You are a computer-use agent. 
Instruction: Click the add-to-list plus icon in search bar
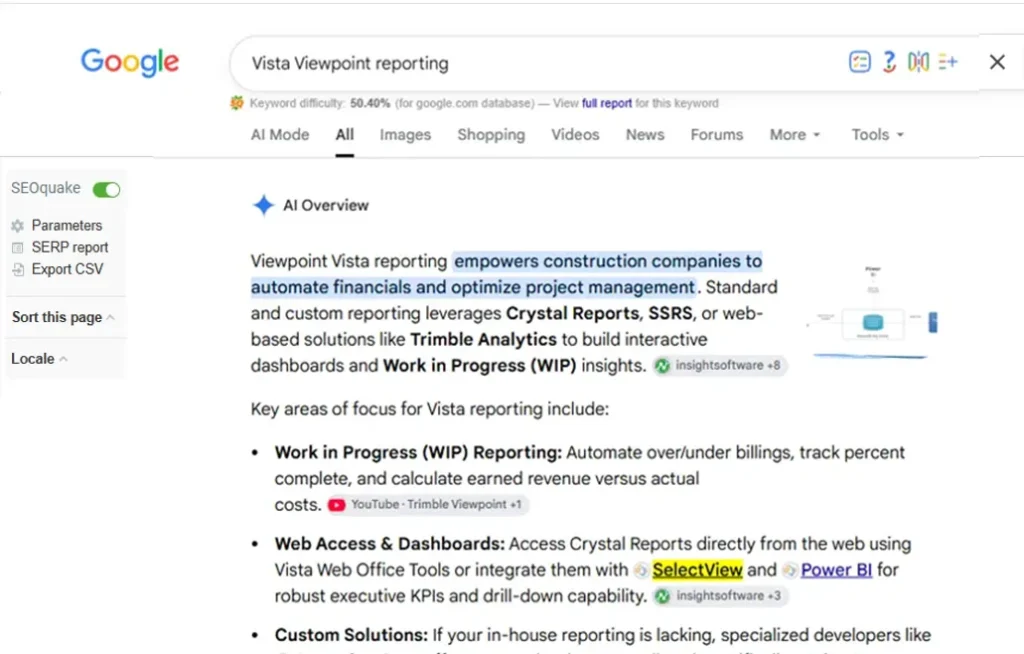pos(948,62)
